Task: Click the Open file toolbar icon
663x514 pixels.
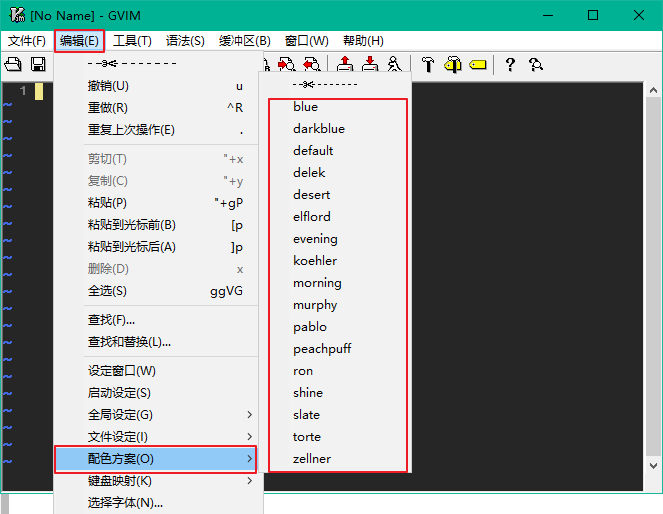Action: [13, 64]
